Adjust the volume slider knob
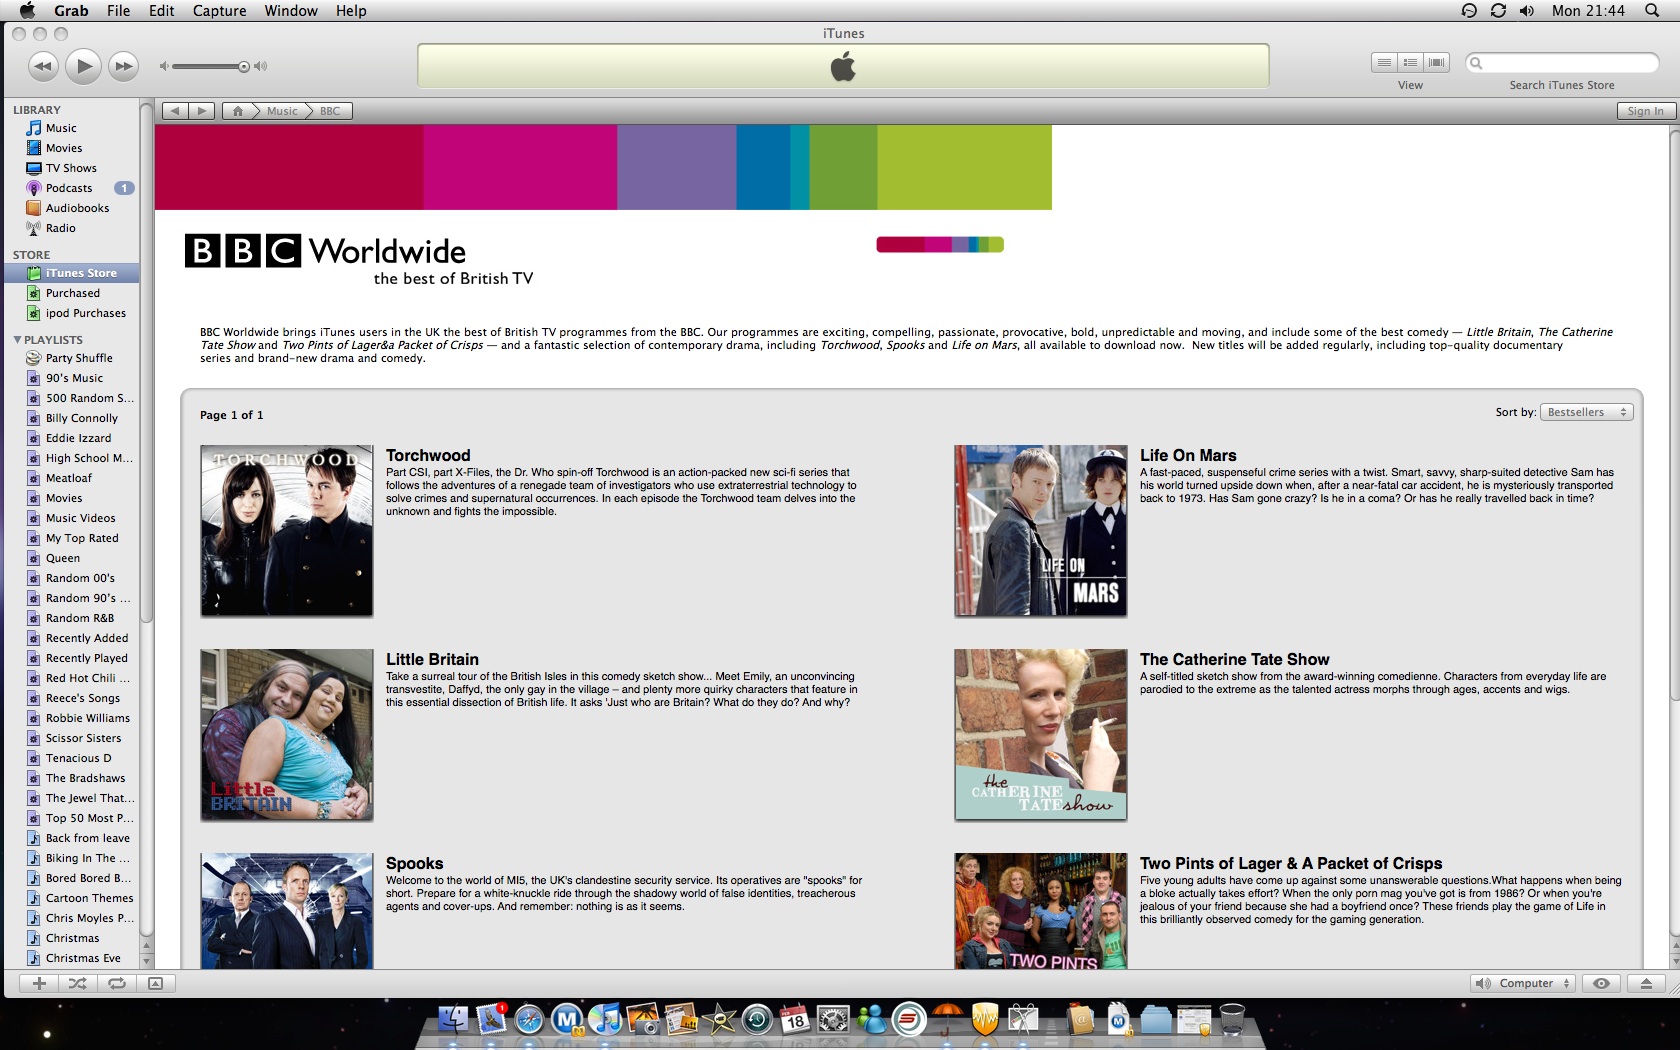 (243, 67)
